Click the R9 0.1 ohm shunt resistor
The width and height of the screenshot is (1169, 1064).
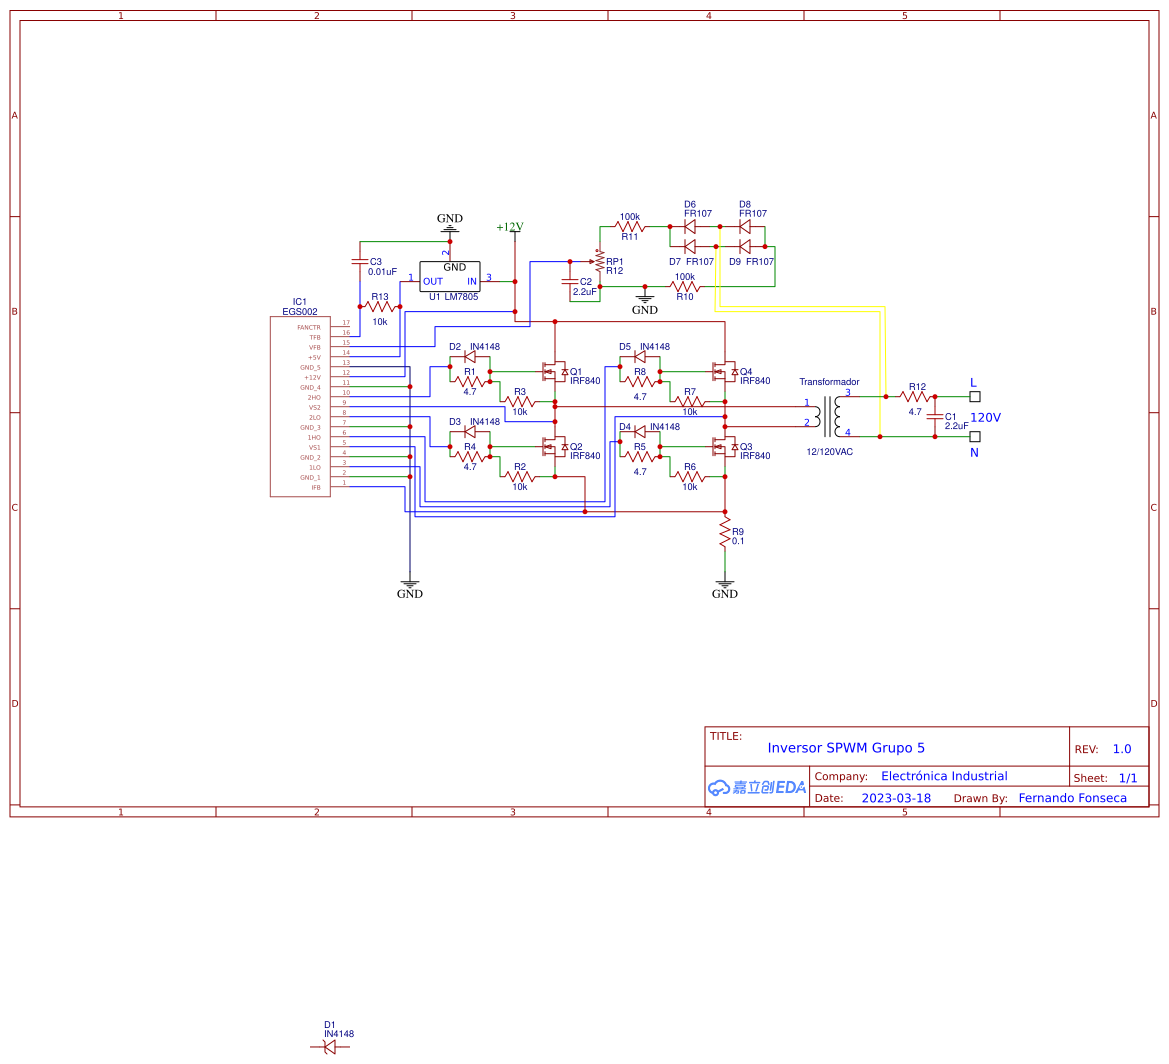click(725, 537)
